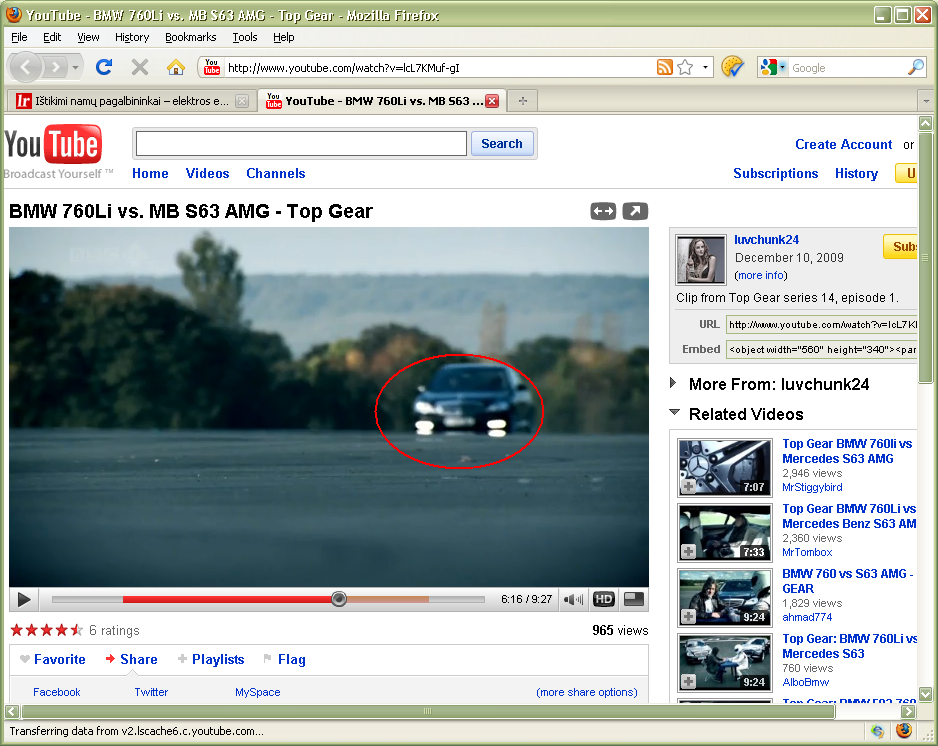This screenshot has height=746, width=938.
Task: Go to YouTube Home link
Action: click(150, 173)
